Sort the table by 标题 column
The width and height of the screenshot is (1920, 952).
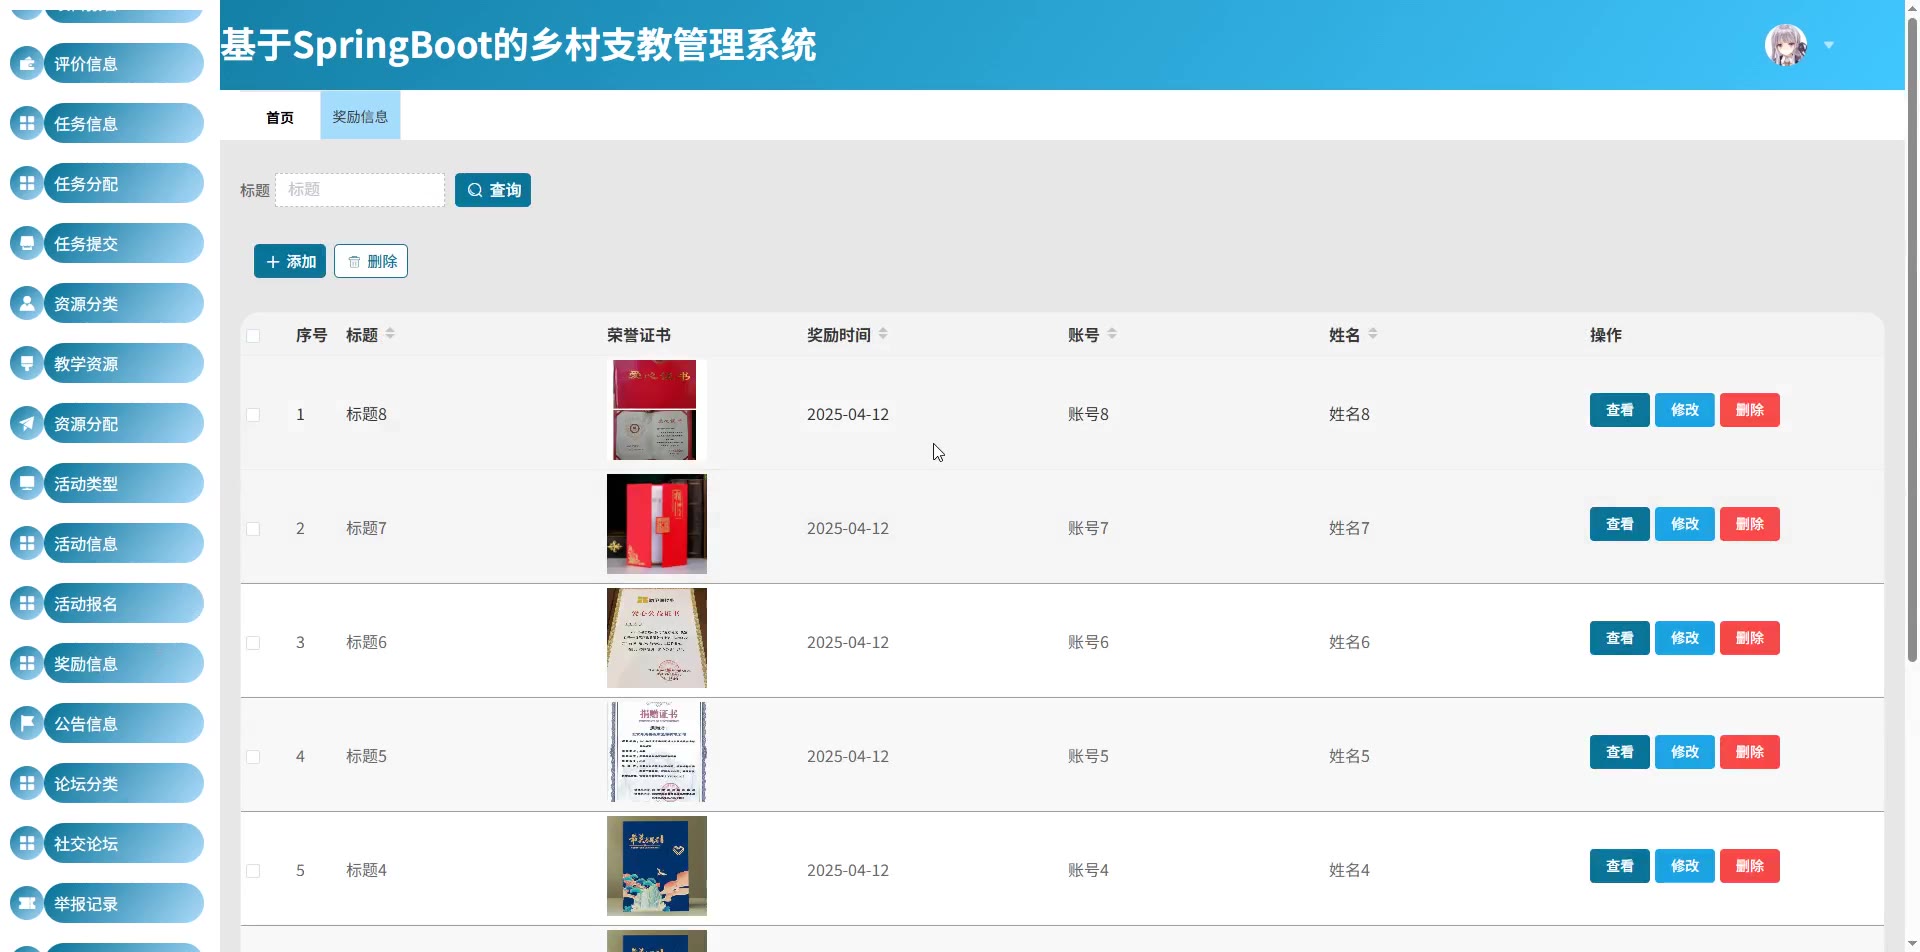pos(390,334)
